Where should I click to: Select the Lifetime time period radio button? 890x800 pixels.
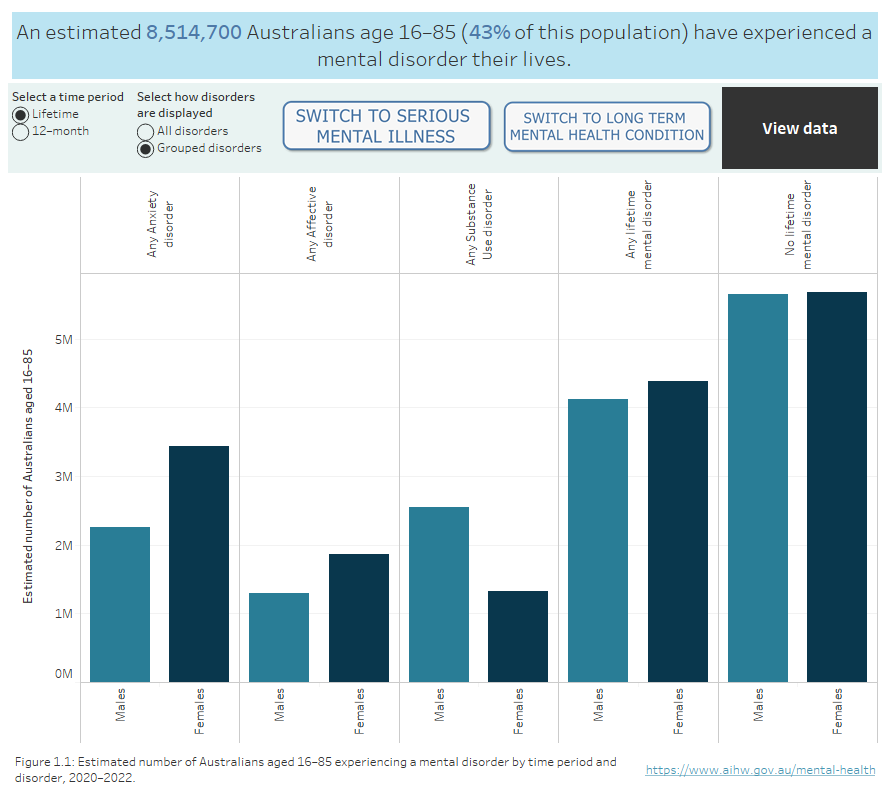coord(21,113)
